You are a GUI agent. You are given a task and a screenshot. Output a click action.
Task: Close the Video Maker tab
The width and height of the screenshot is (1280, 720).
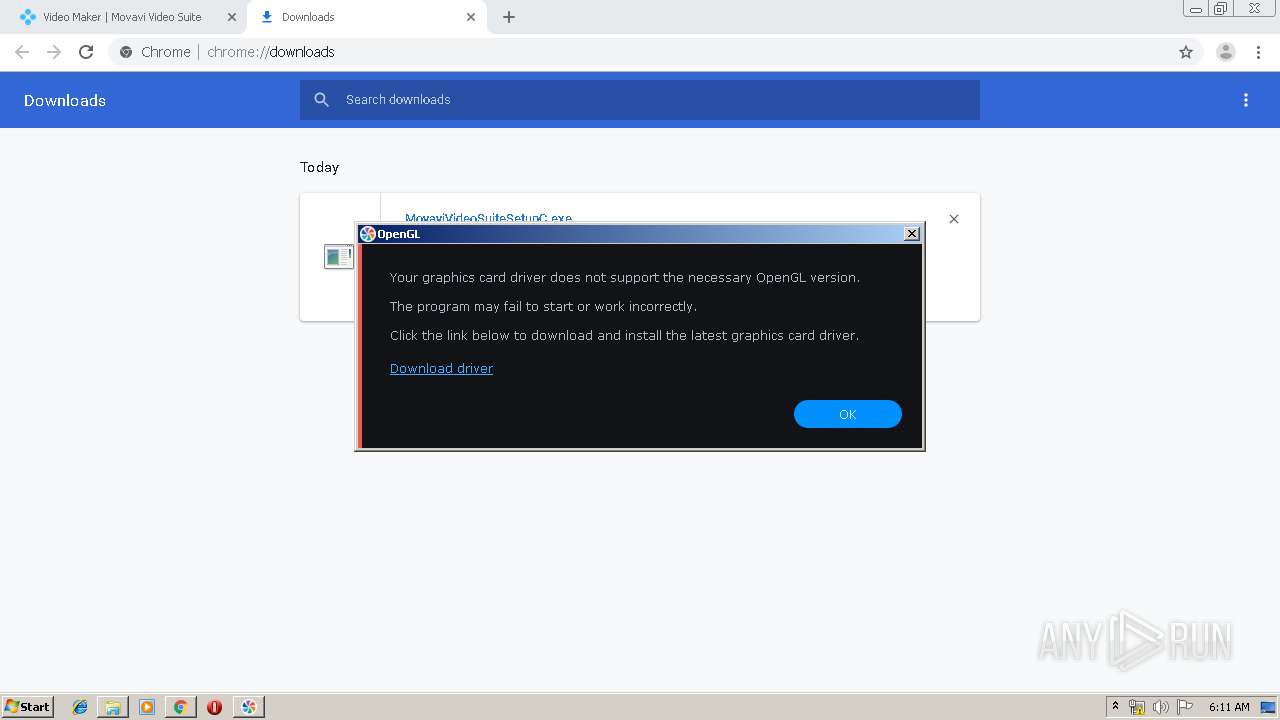(232, 17)
